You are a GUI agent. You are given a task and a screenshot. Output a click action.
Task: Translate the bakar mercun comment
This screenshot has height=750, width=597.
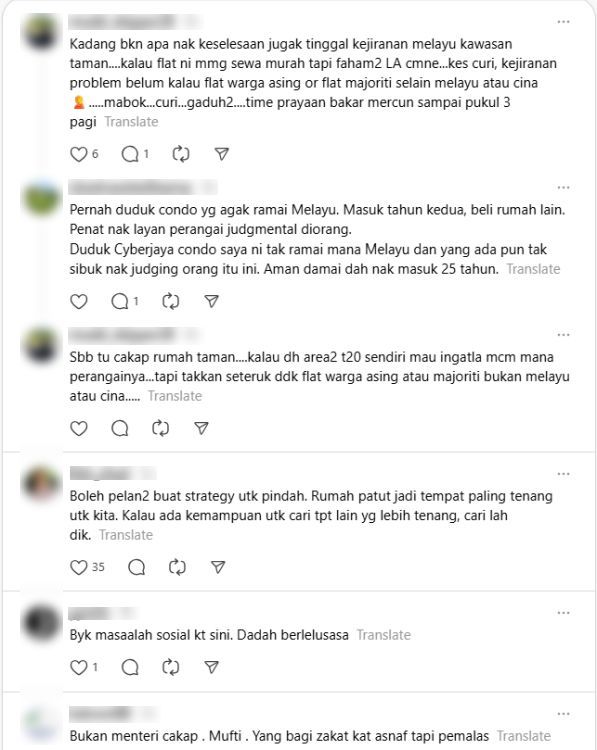[132, 122]
